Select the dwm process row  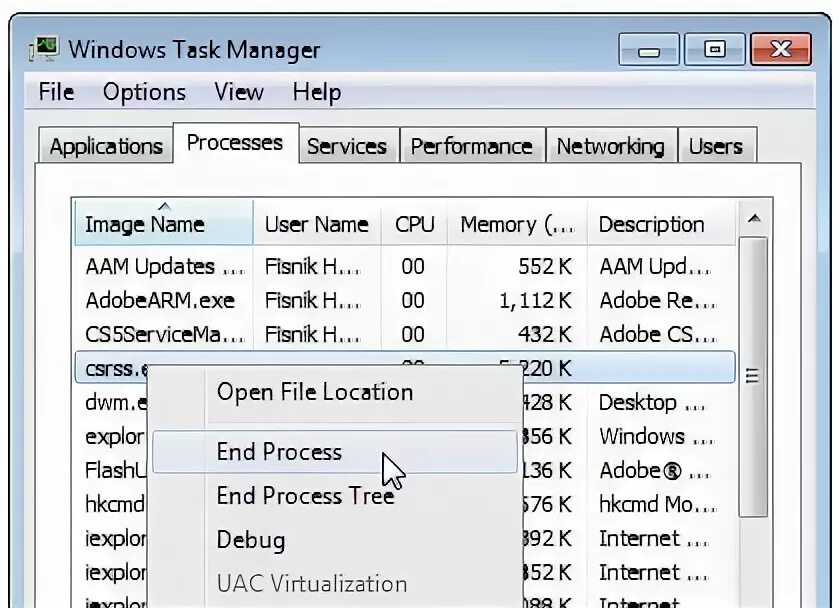coord(115,402)
